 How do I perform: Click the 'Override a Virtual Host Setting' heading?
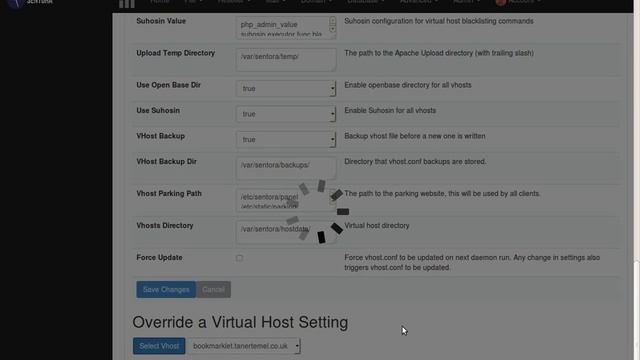240,322
